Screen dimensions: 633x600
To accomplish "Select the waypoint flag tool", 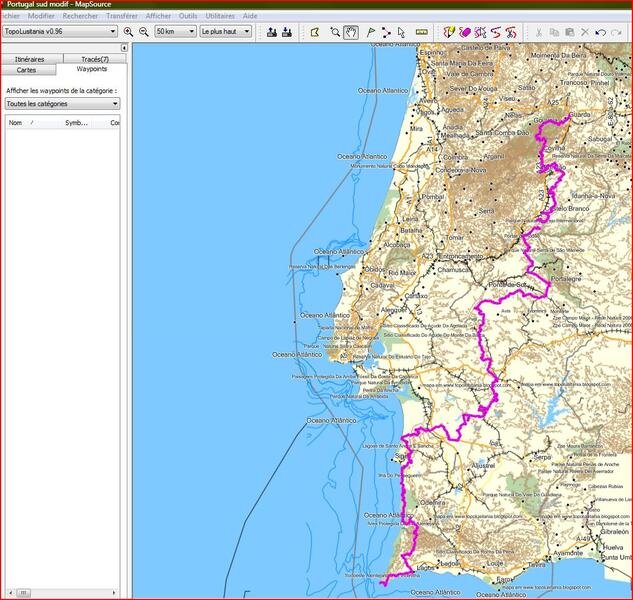I will point(371,32).
